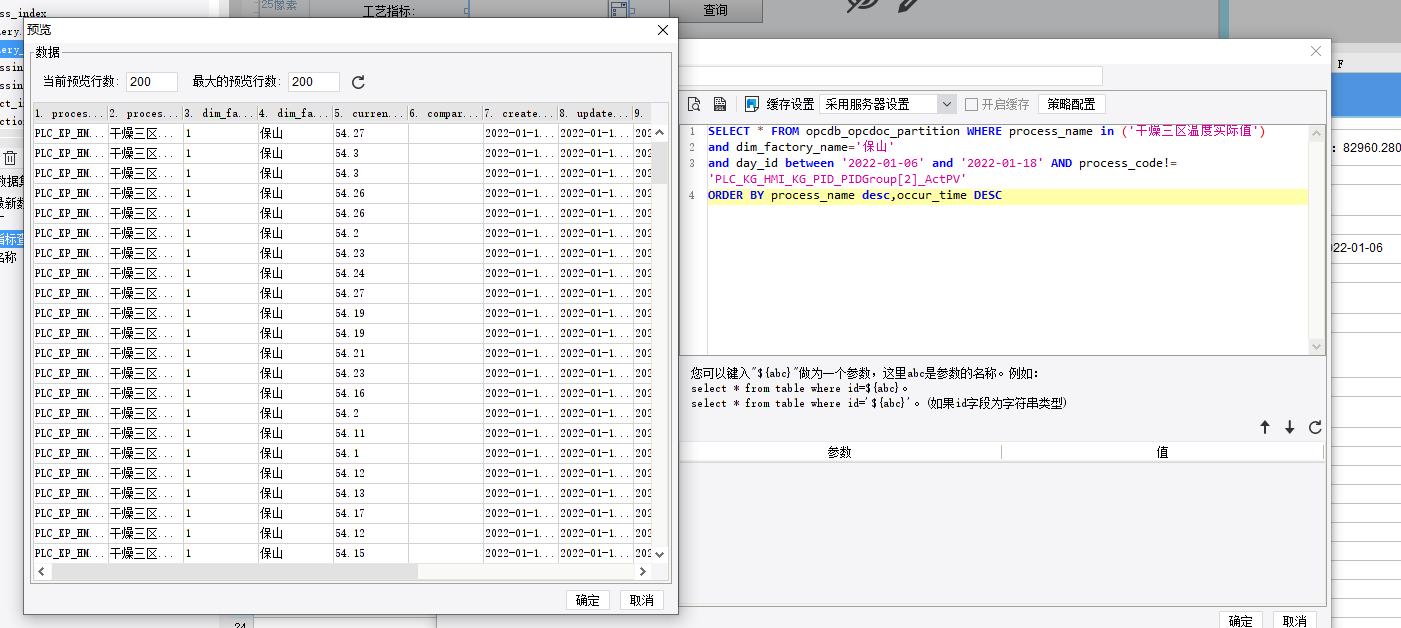The width and height of the screenshot is (1401, 628).
Task: Select the cell with value 54.11
Action: click(370, 433)
